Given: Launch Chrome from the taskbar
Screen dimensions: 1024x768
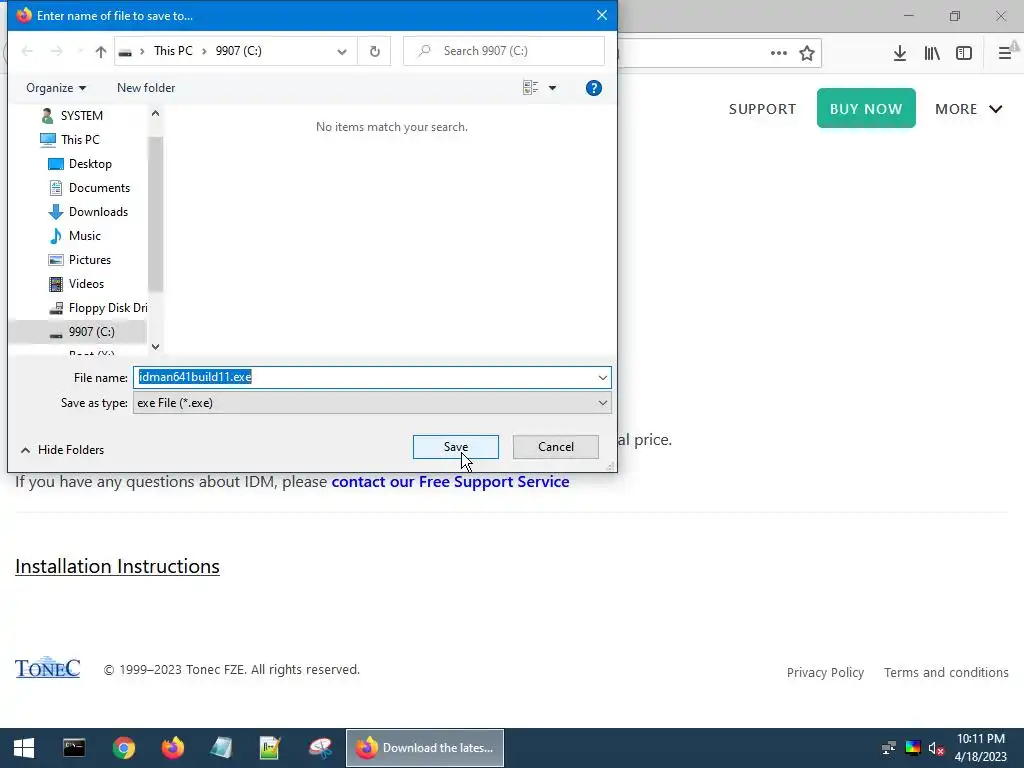Looking at the screenshot, I should [123, 748].
